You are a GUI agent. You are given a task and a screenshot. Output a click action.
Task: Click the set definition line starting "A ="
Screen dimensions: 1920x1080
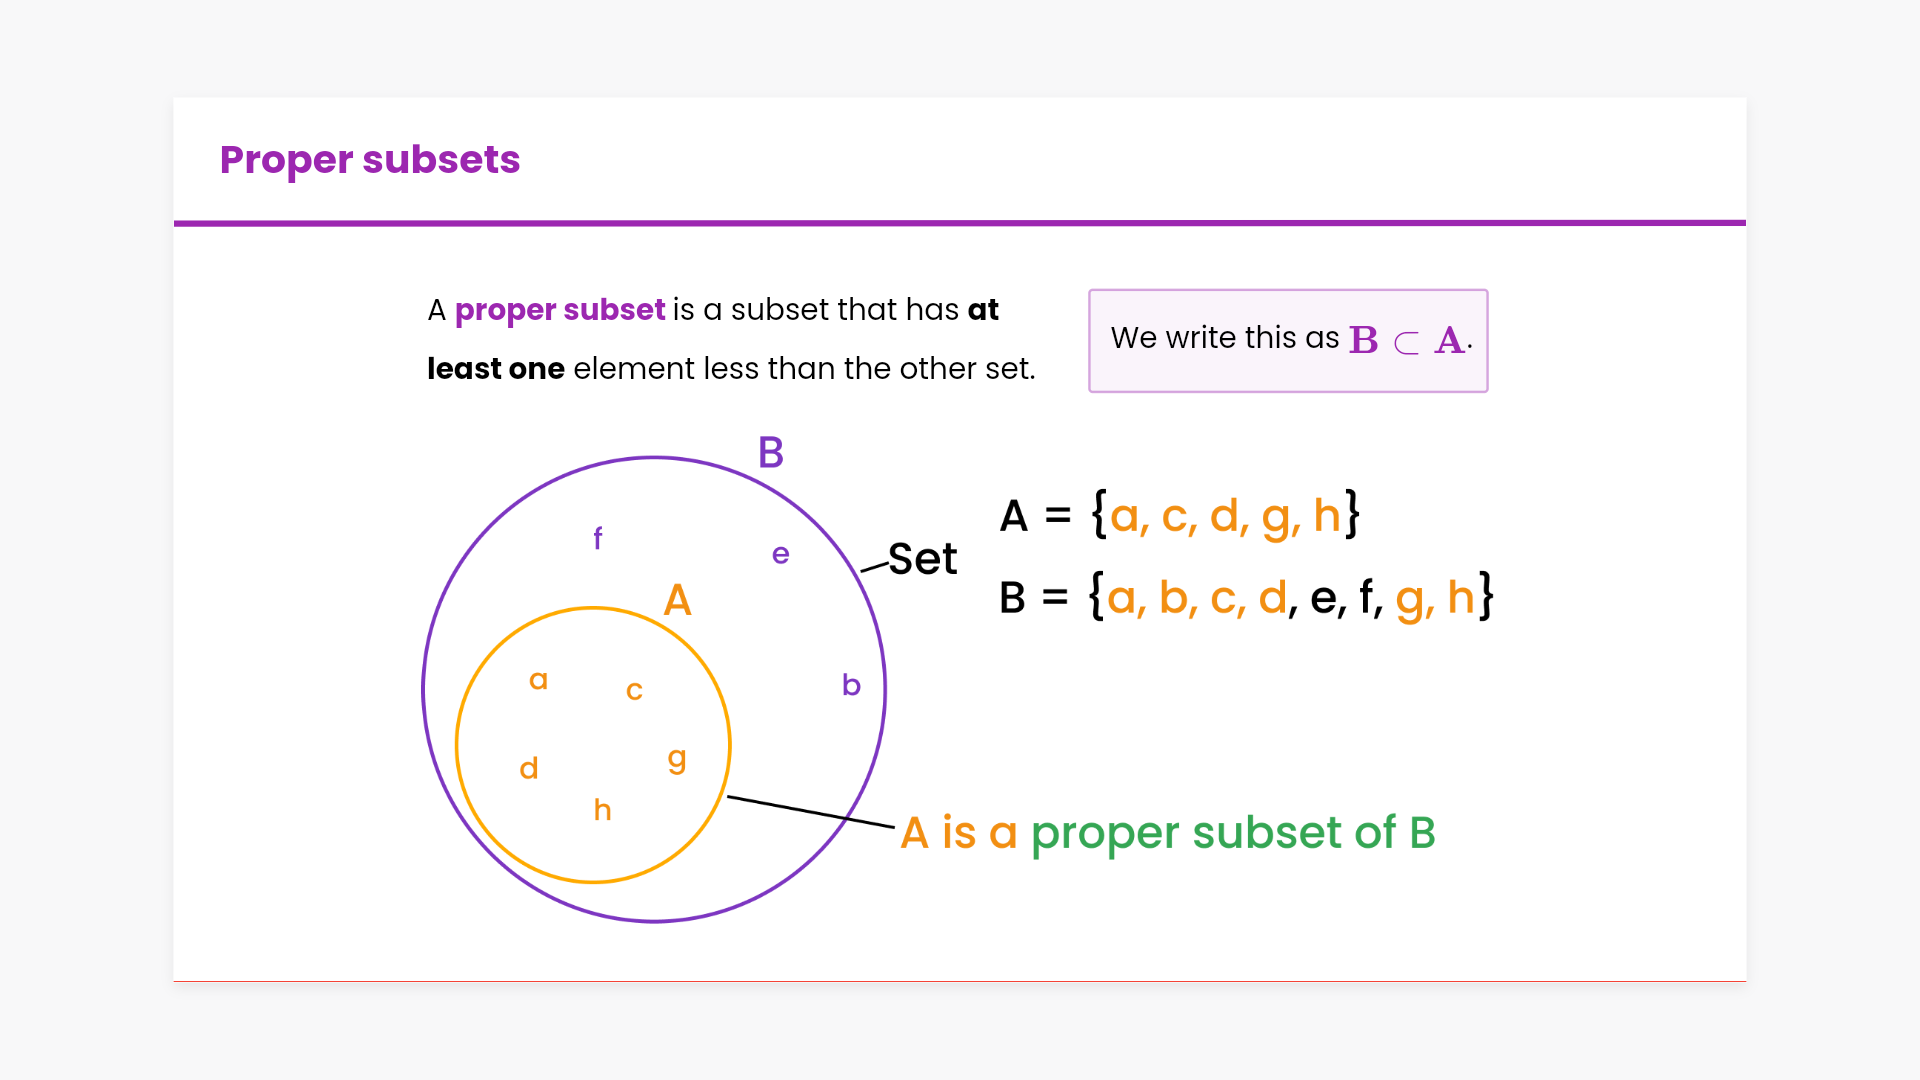(x=1180, y=516)
